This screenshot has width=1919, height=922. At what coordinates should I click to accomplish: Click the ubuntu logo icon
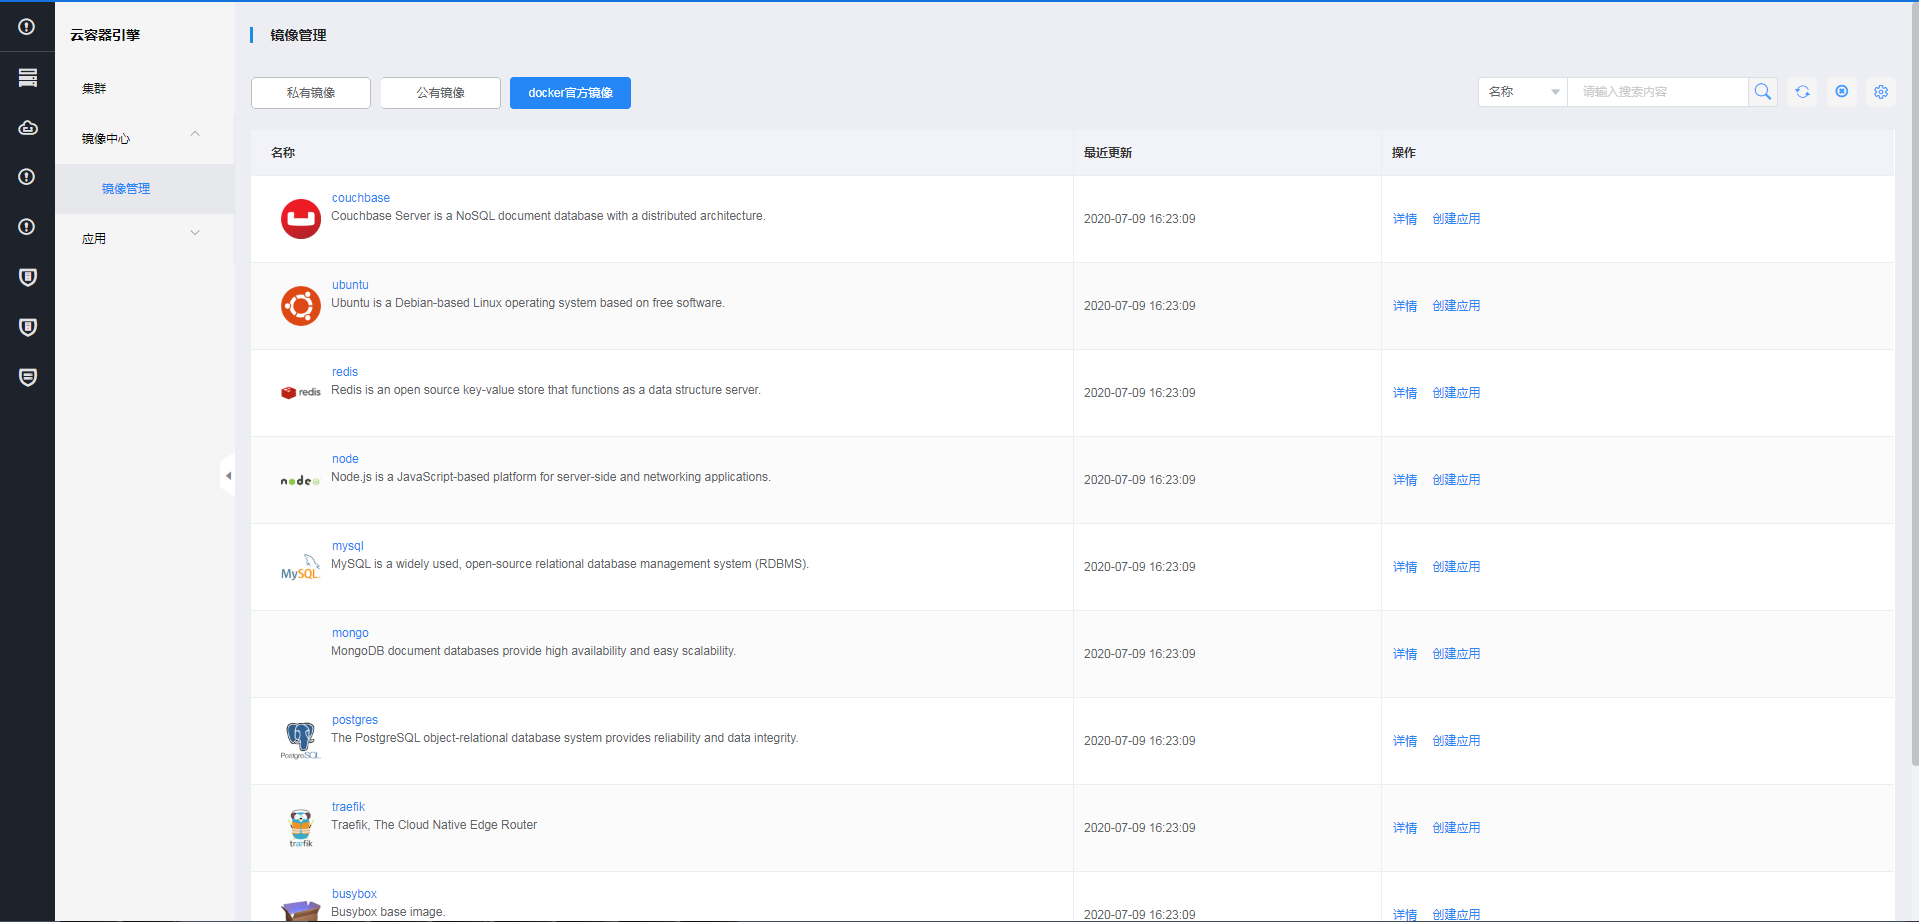point(300,306)
